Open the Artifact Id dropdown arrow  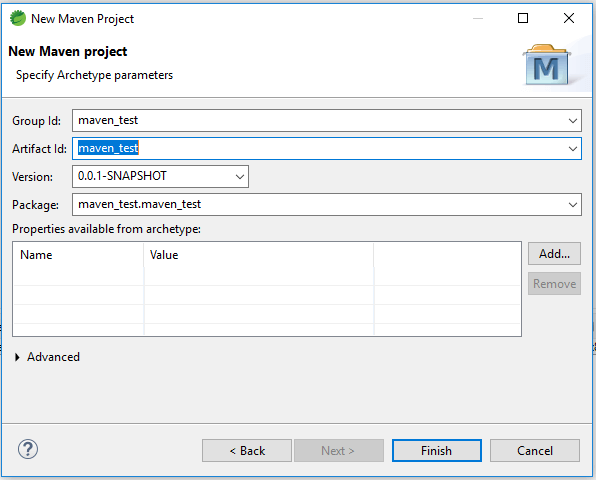click(572, 149)
